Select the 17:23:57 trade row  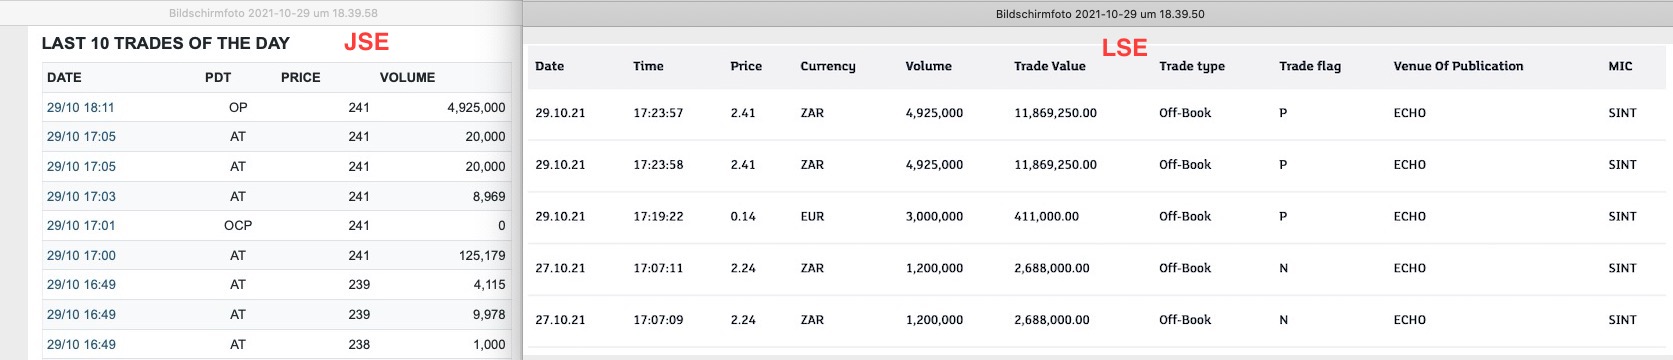click(1098, 113)
